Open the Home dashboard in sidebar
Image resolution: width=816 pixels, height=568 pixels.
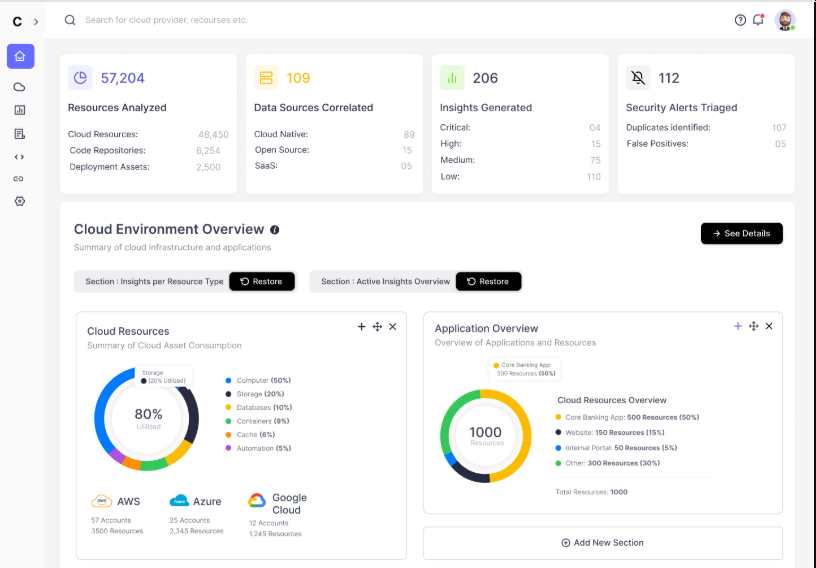click(20, 56)
